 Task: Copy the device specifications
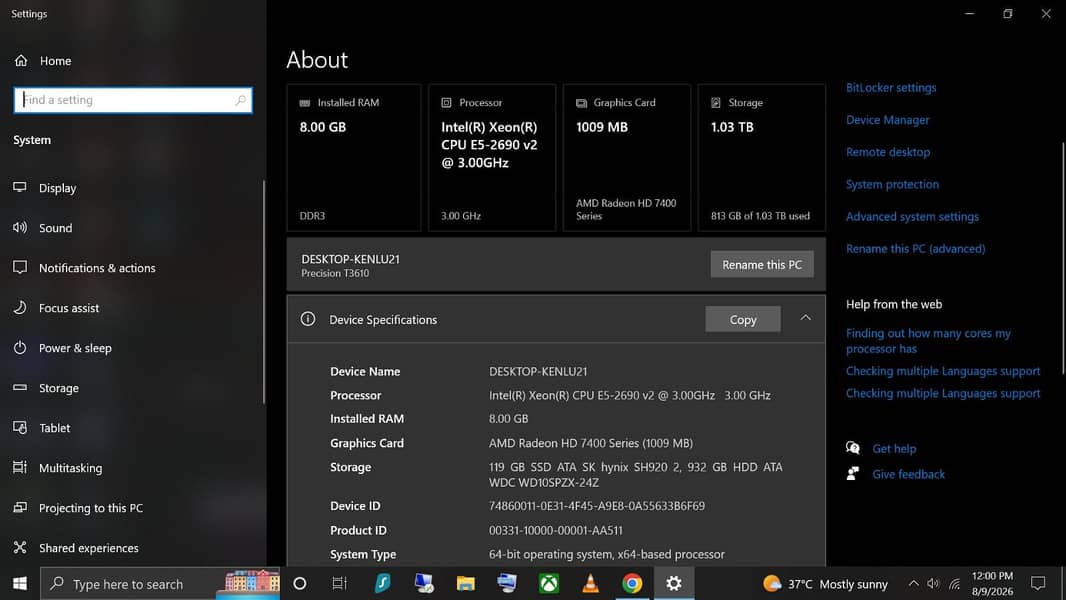[742, 319]
